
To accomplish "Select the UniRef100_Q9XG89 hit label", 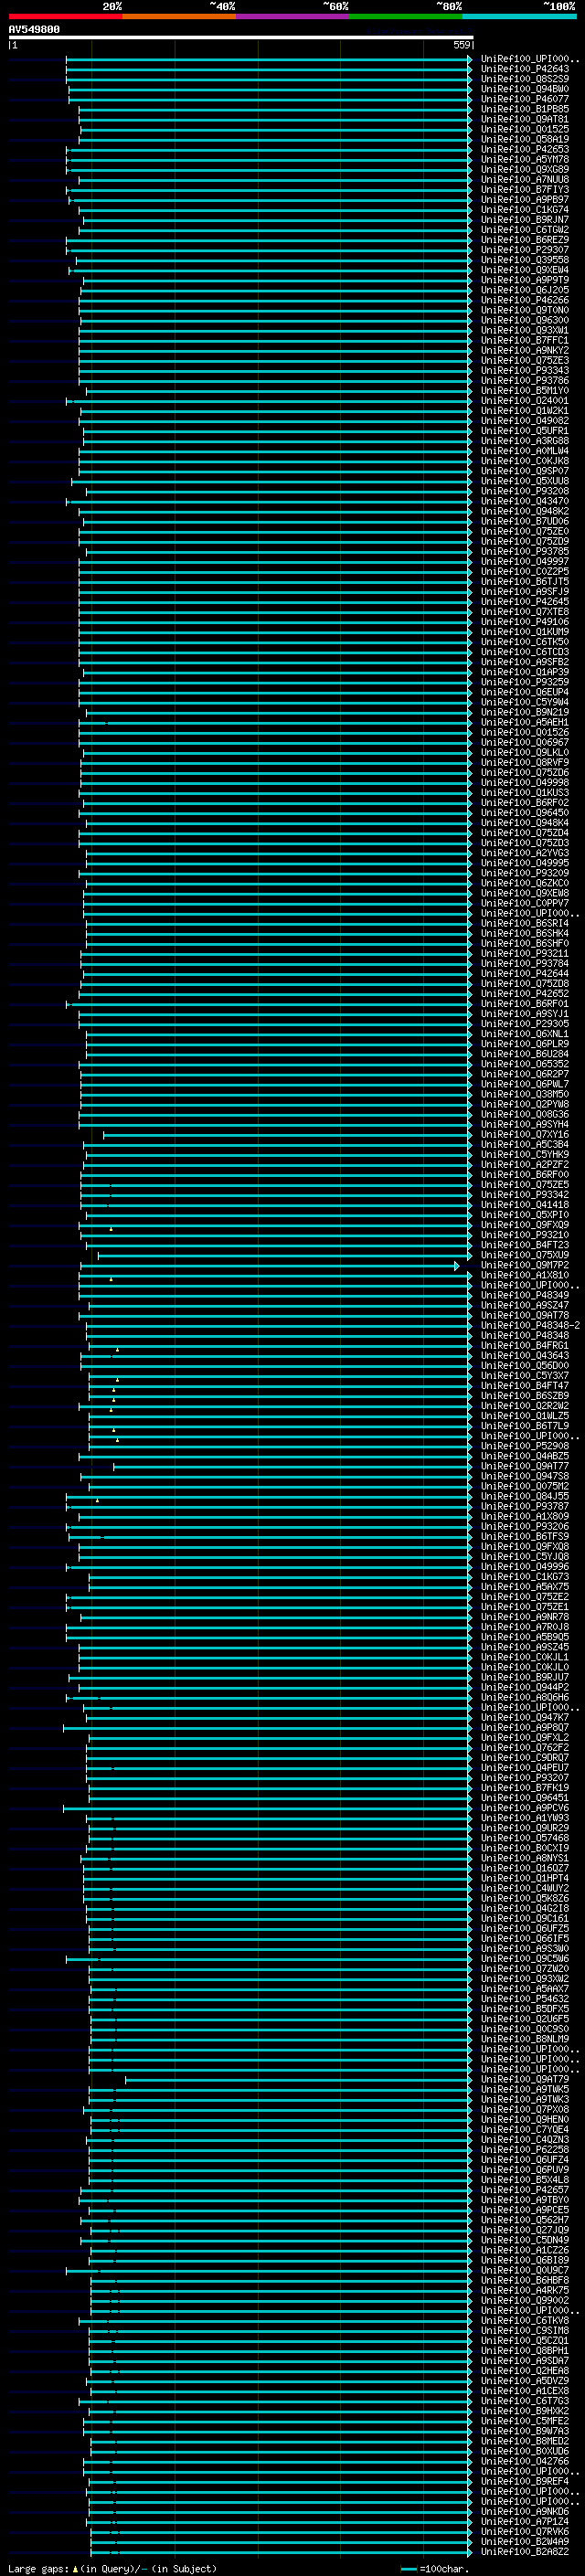I will tap(525, 169).
